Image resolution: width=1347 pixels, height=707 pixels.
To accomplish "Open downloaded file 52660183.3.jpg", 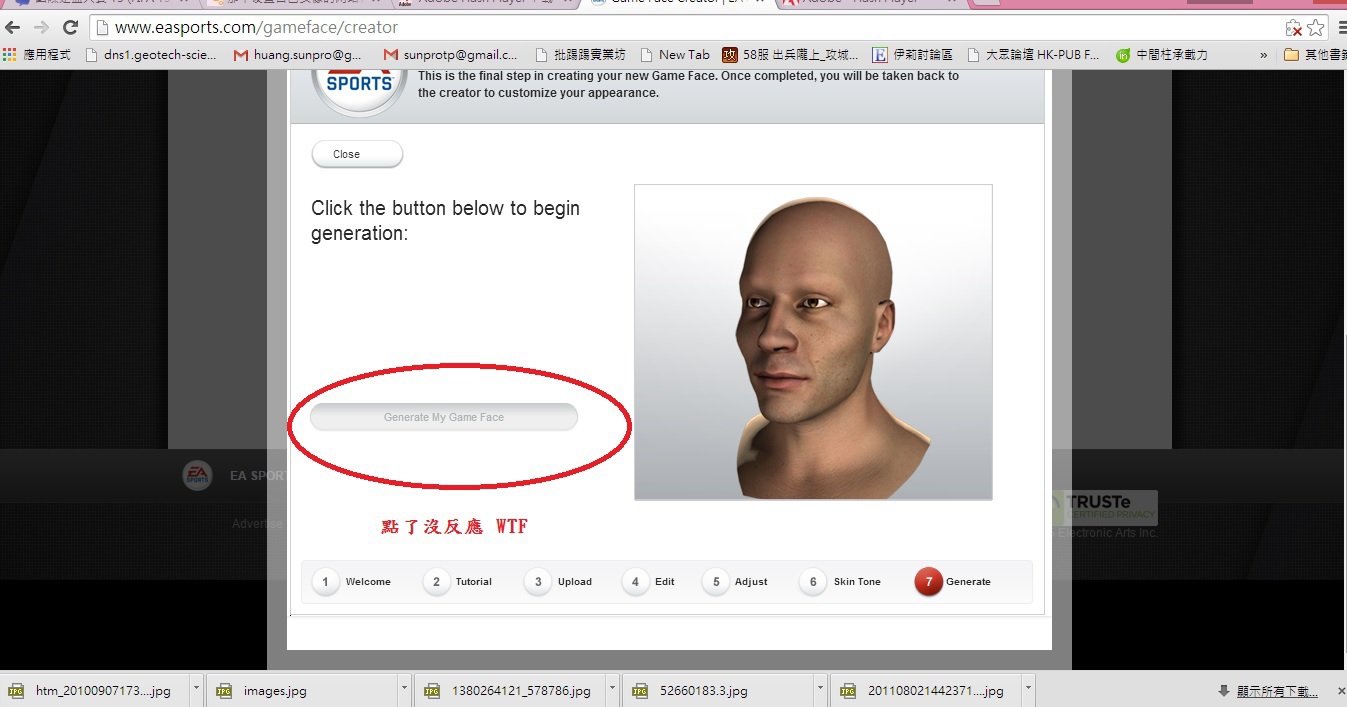I will (718, 690).
